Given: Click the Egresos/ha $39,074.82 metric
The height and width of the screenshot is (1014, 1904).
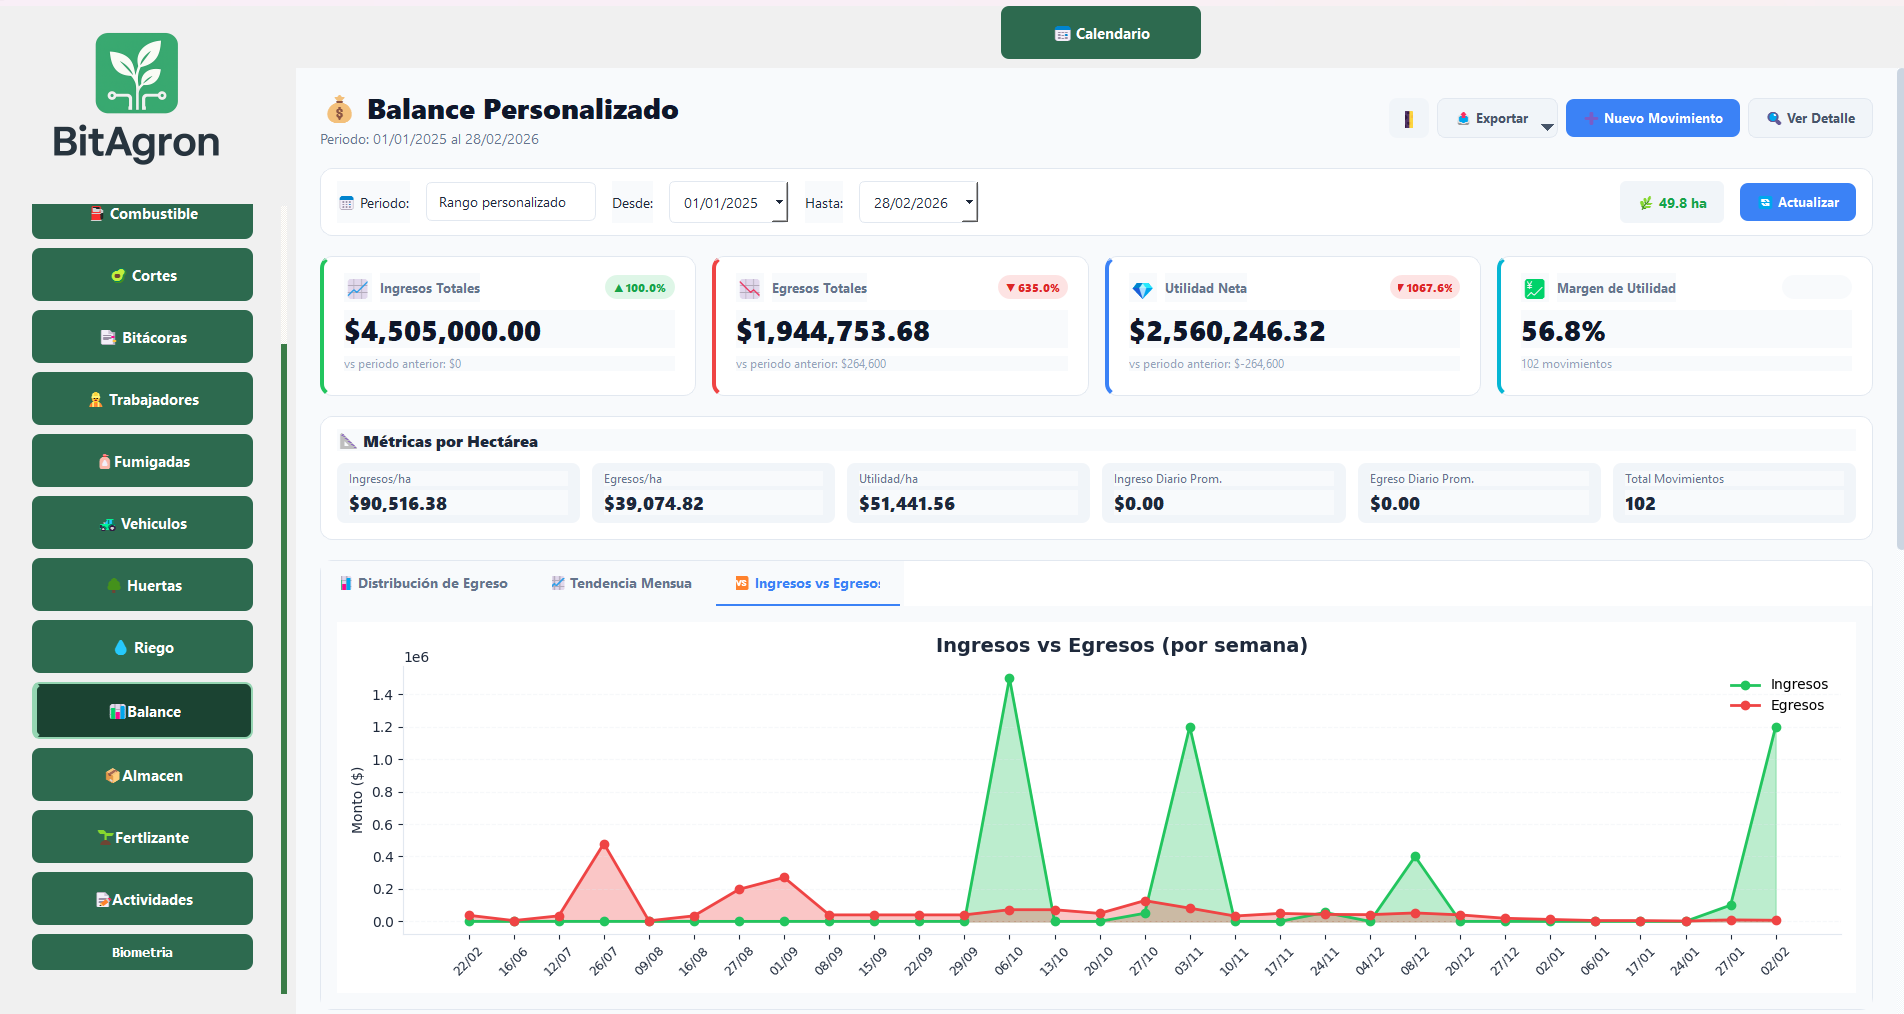Looking at the screenshot, I should 713,493.
